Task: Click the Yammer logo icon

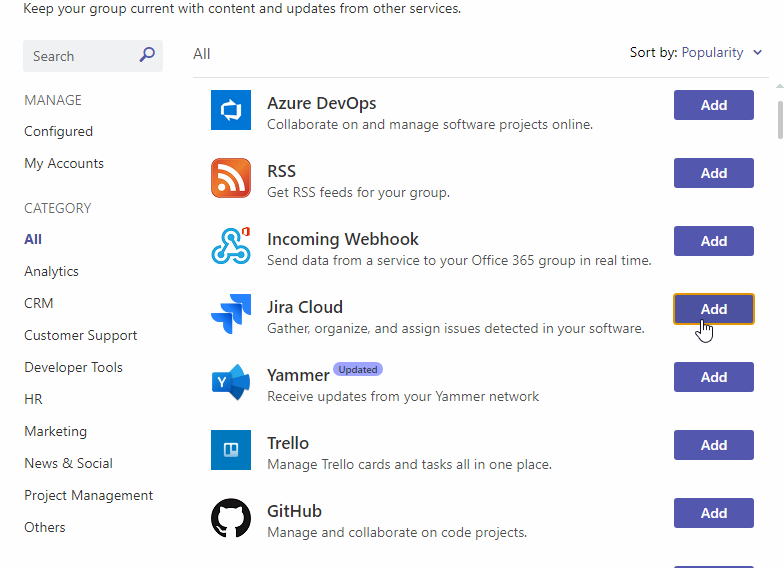Action: coord(231,382)
